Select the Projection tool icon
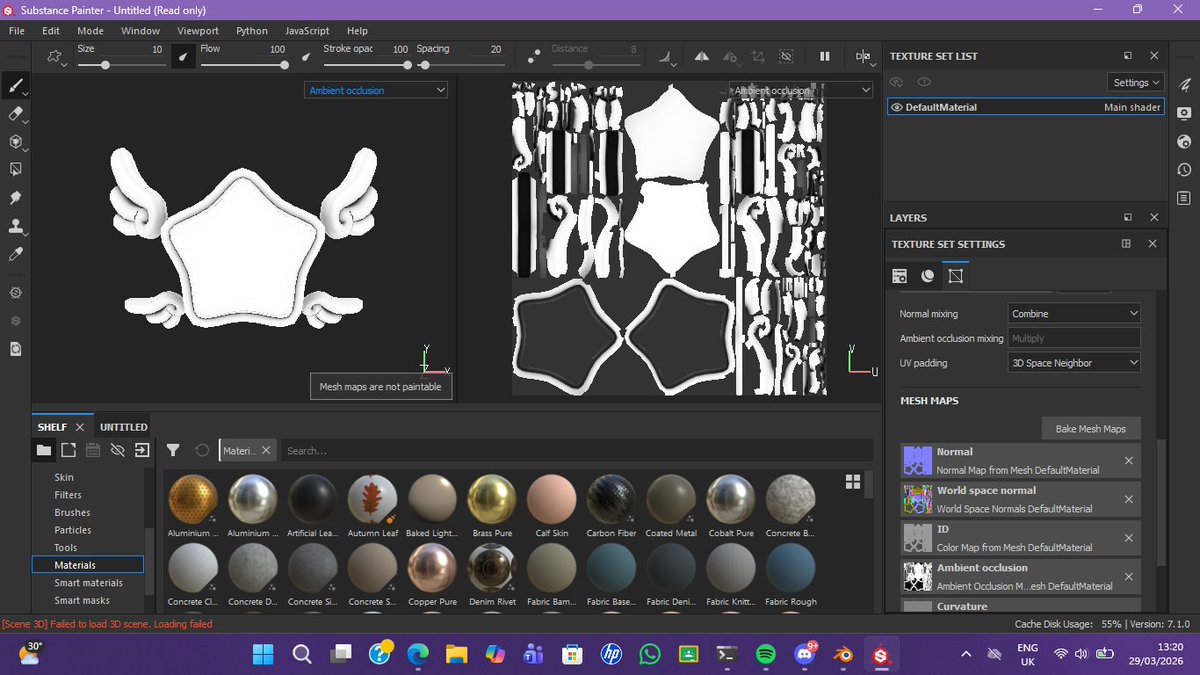The image size is (1200, 675). (15, 142)
